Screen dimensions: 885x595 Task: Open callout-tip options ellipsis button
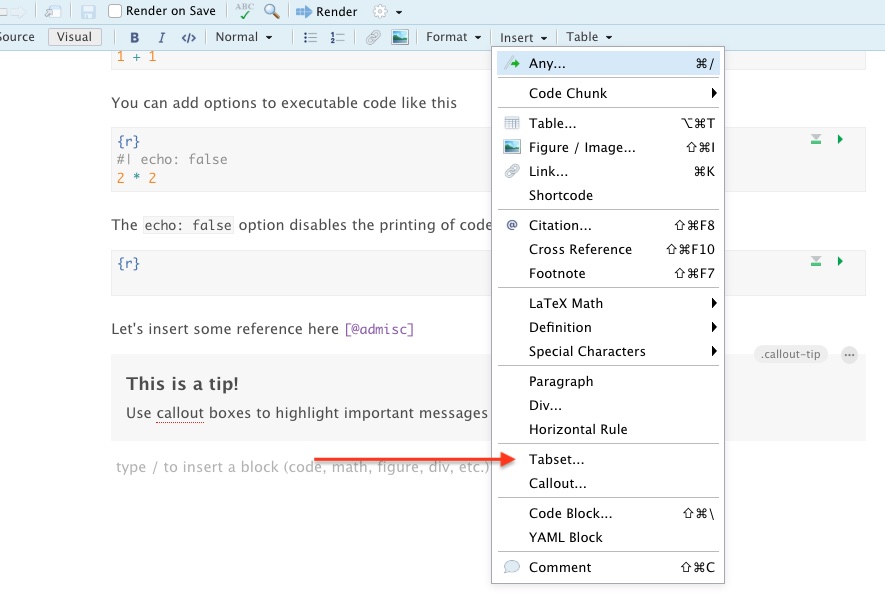(849, 355)
